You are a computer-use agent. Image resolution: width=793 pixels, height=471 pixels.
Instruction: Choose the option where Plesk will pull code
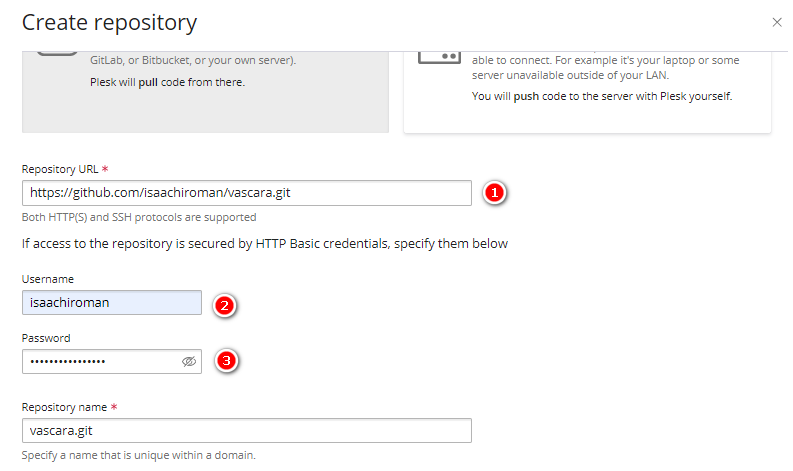(x=205, y=92)
